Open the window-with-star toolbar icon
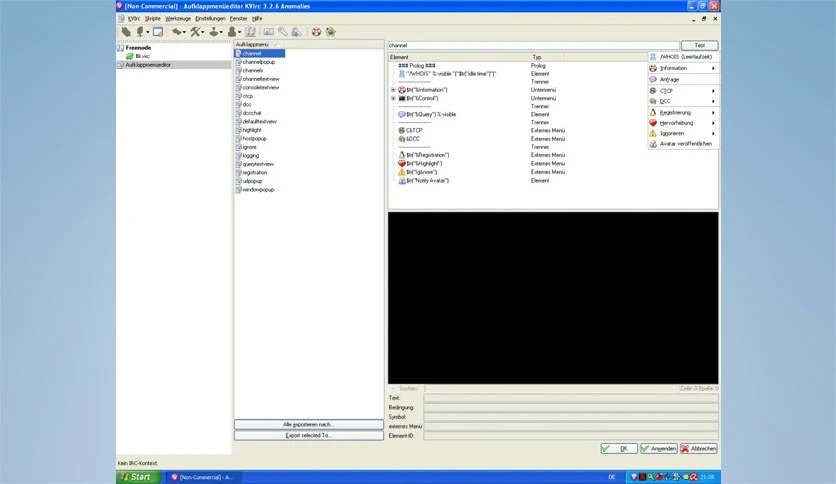 [x=158, y=32]
